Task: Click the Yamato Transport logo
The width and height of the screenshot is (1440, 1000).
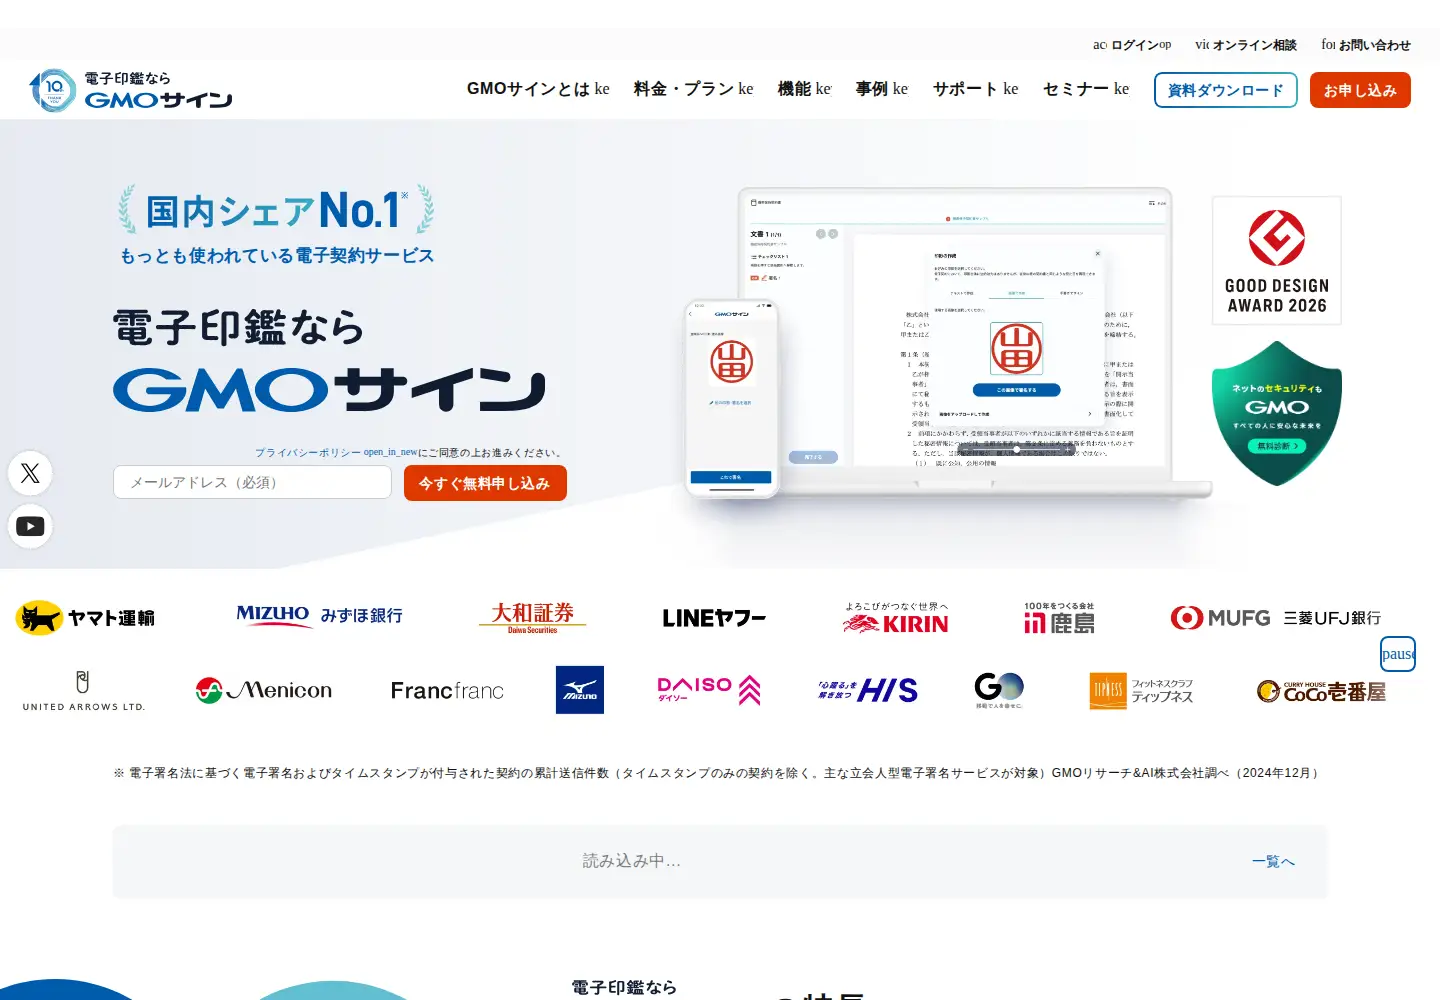Action: point(85,618)
